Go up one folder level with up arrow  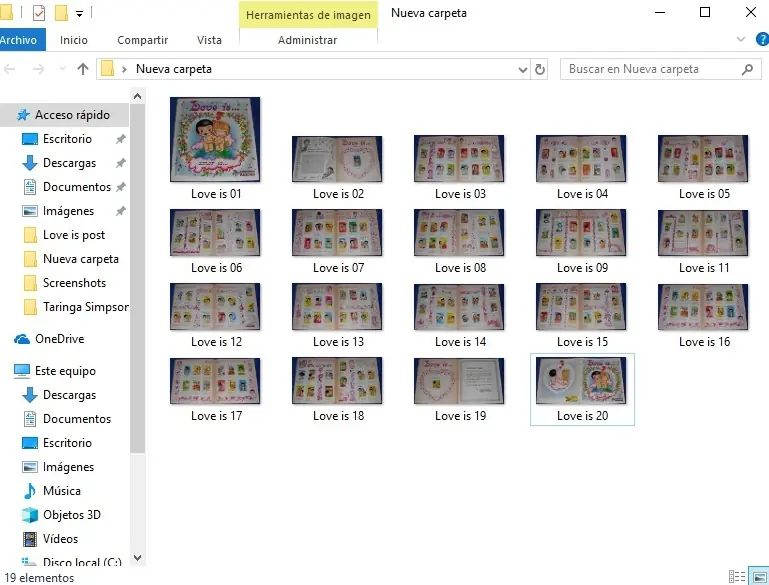pos(83,69)
